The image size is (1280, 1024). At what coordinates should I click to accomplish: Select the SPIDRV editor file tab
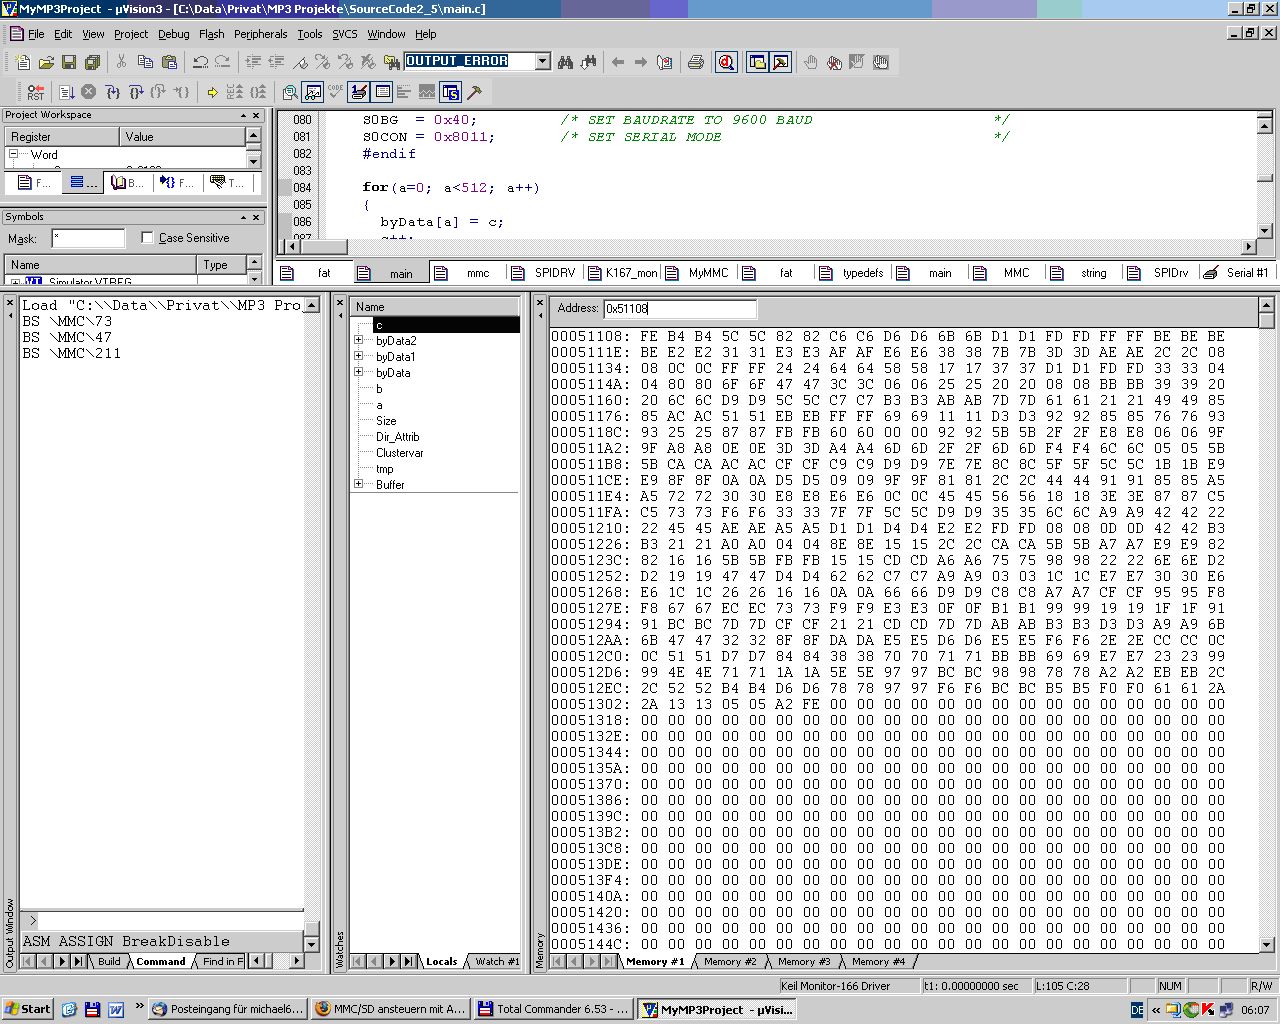pyautogui.click(x=544, y=272)
